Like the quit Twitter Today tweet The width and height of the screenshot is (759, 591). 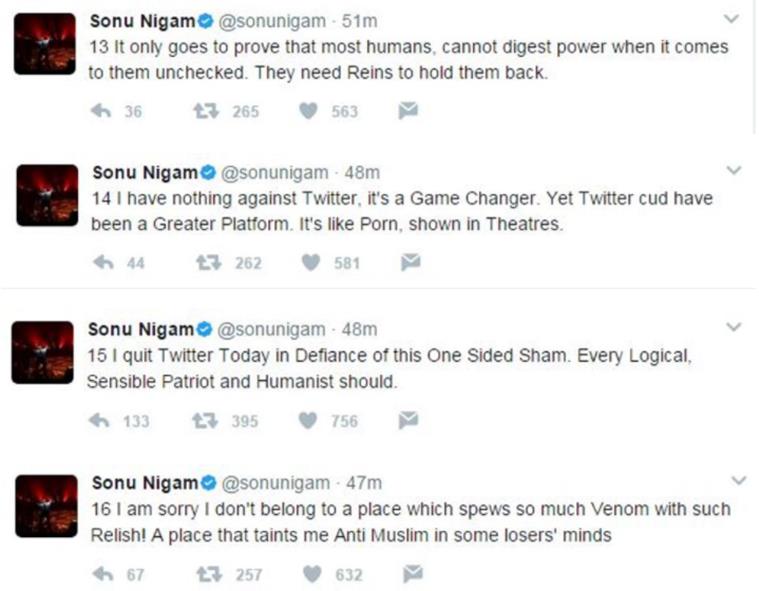[310, 420]
